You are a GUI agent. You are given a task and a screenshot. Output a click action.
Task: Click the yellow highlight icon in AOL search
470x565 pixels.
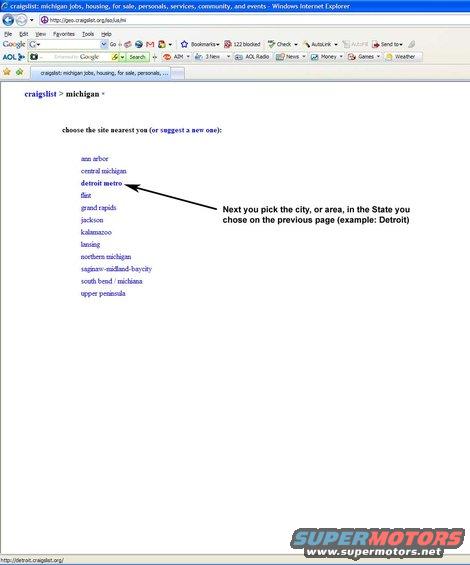[x=115, y=57]
